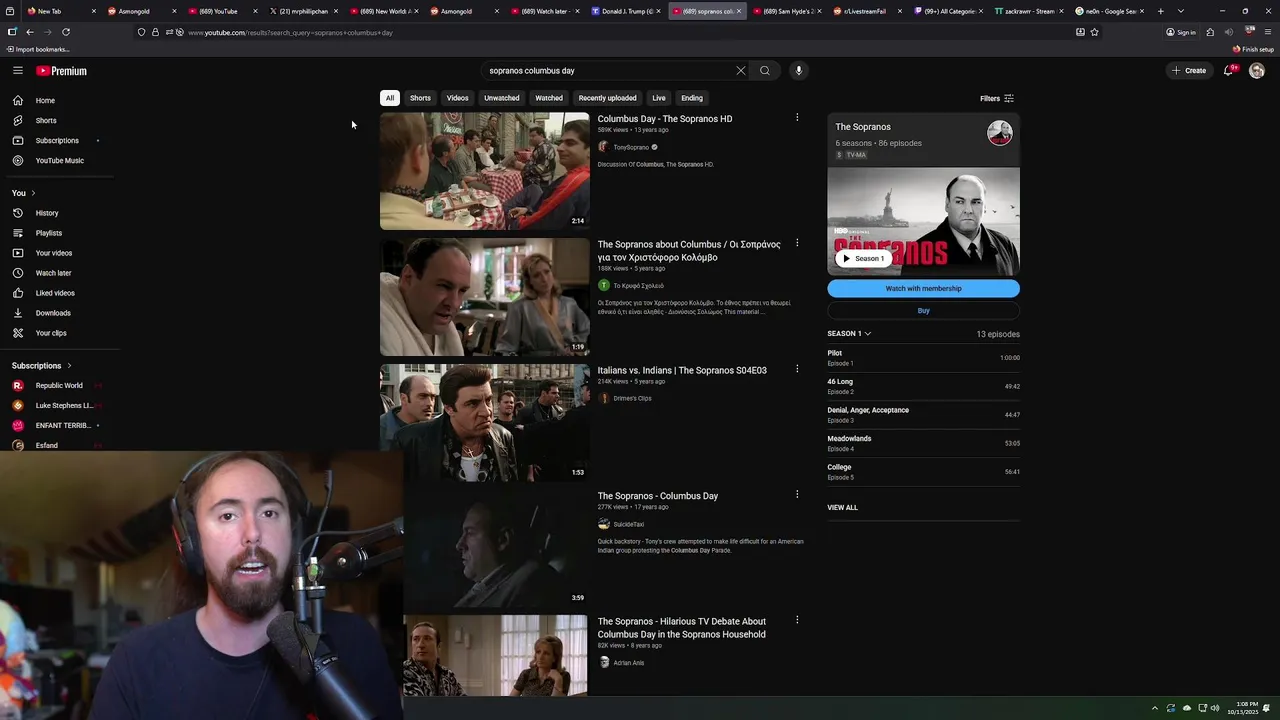The width and height of the screenshot is (1280, 720).
Task: Go back in the browser
Action: point(30,32)
